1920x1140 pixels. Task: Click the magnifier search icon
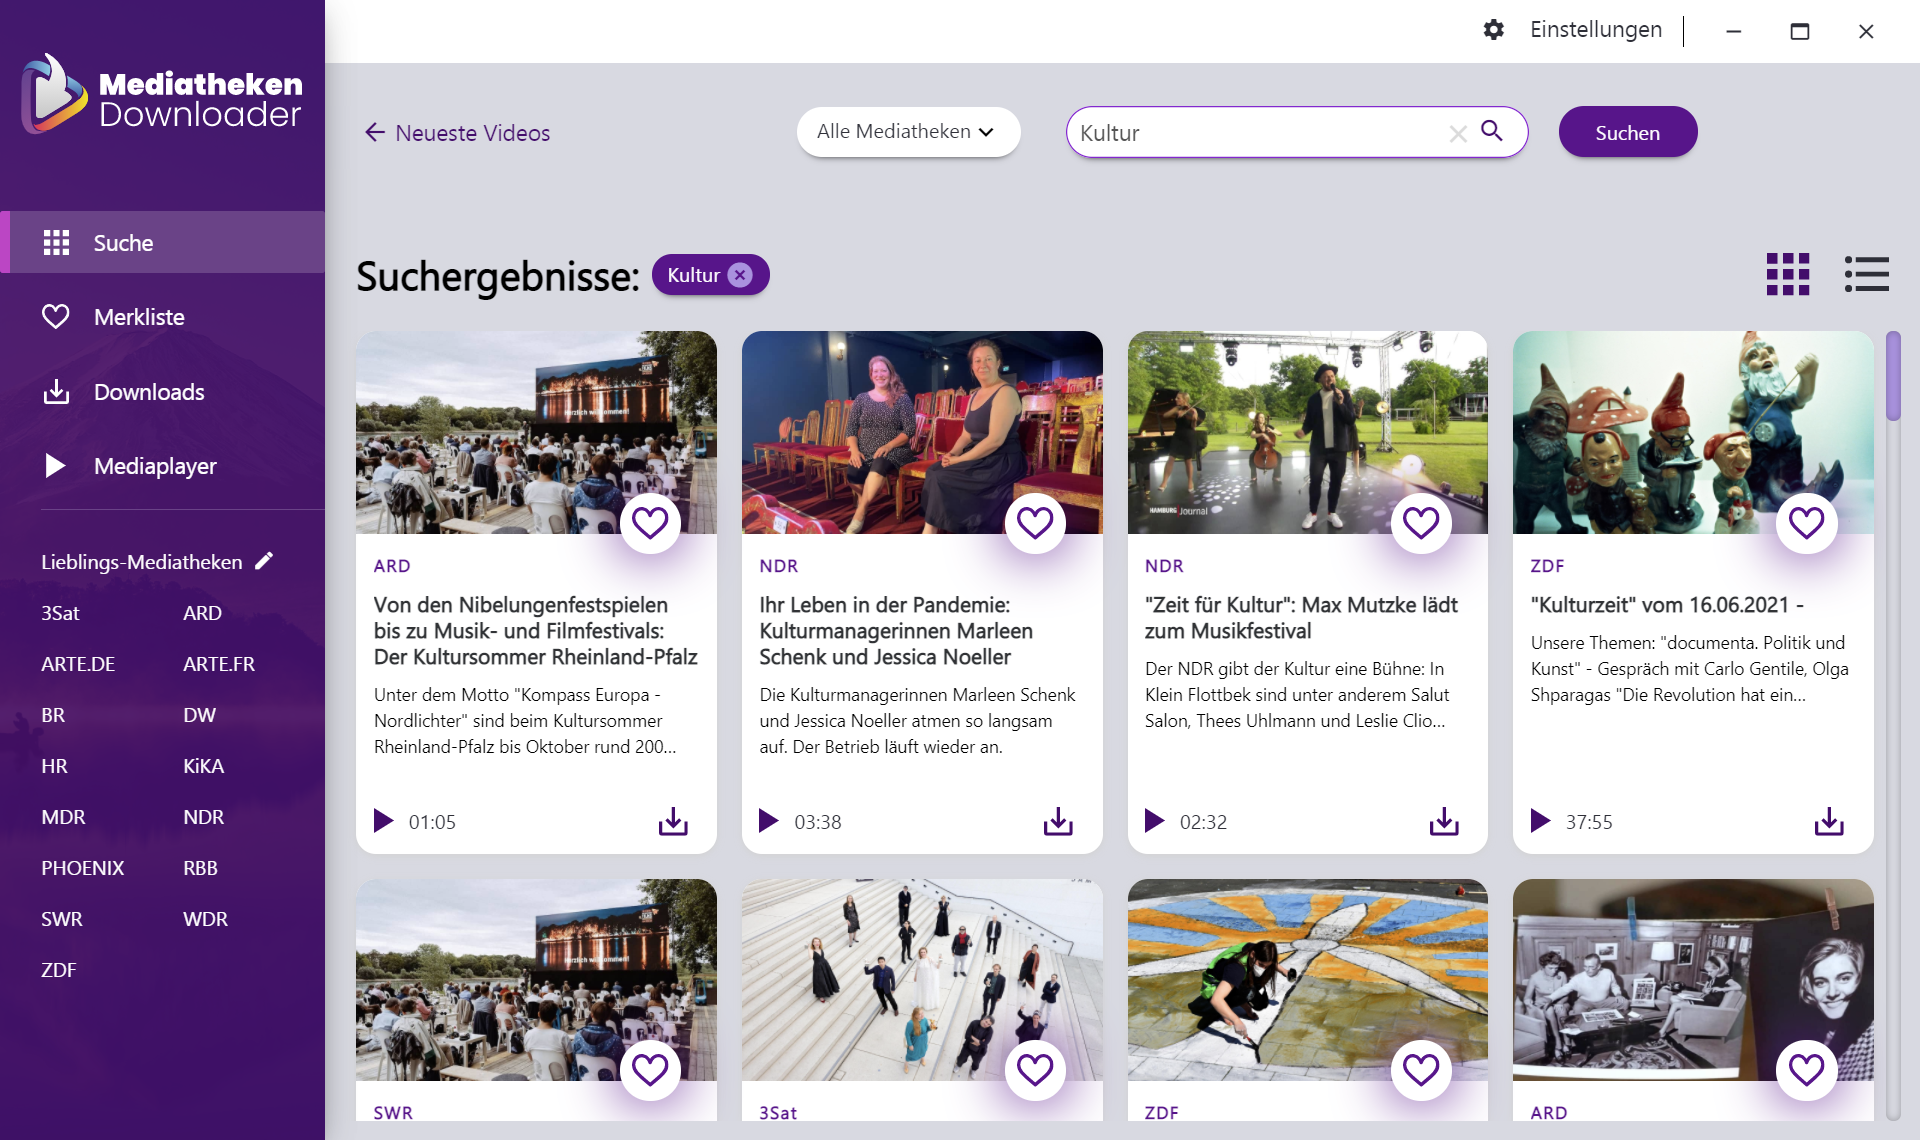pyautogui.click(x=1491, y=131)
